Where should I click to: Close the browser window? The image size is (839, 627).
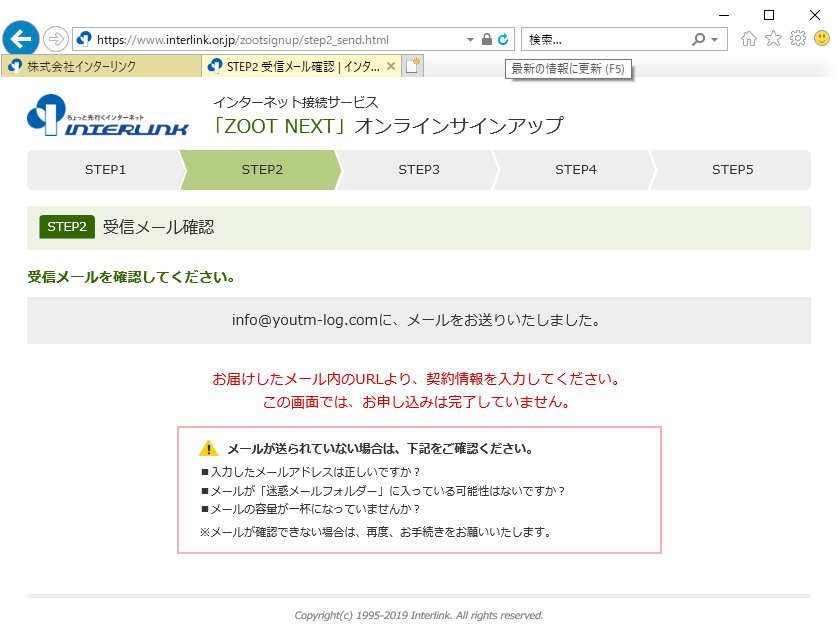(x=815, y=15)
